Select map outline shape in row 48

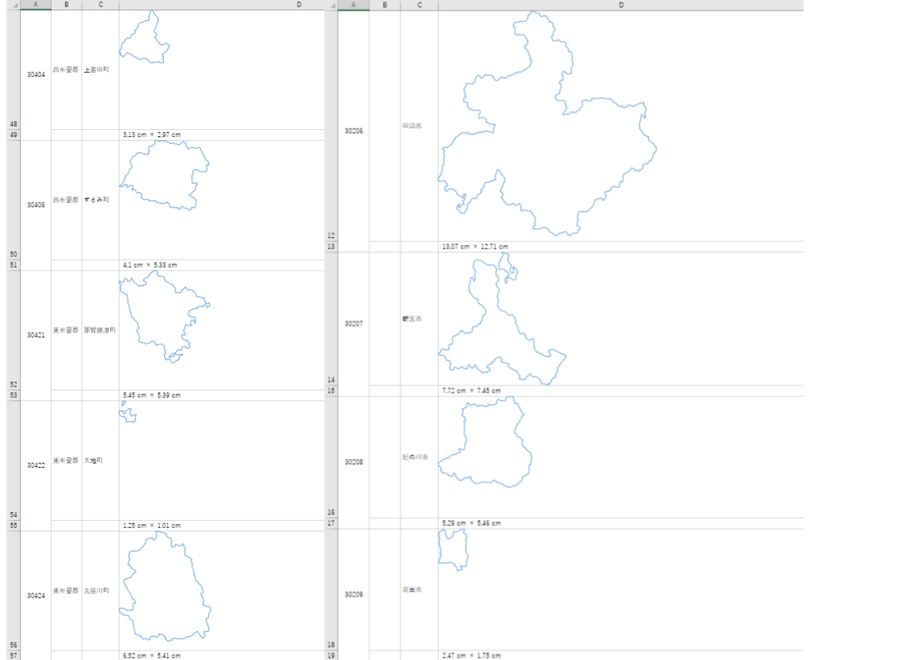[x=144, y=39]
